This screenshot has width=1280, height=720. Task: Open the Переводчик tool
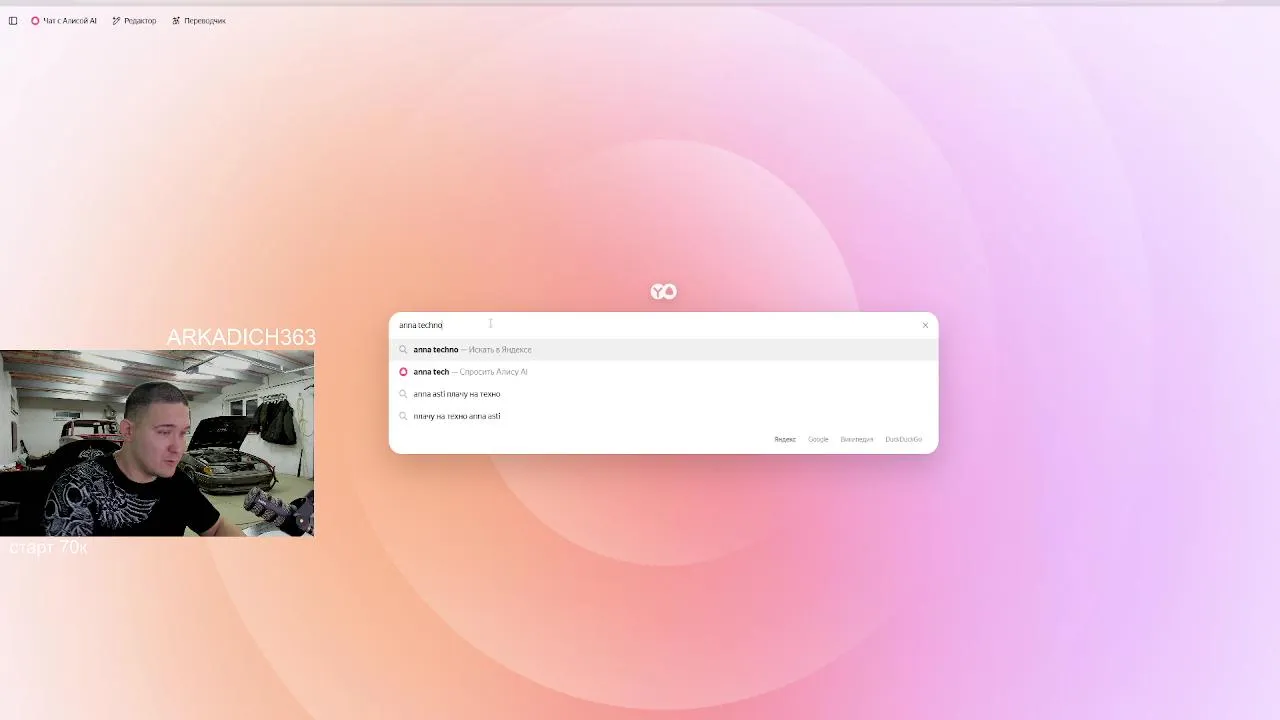coord(198,21)
